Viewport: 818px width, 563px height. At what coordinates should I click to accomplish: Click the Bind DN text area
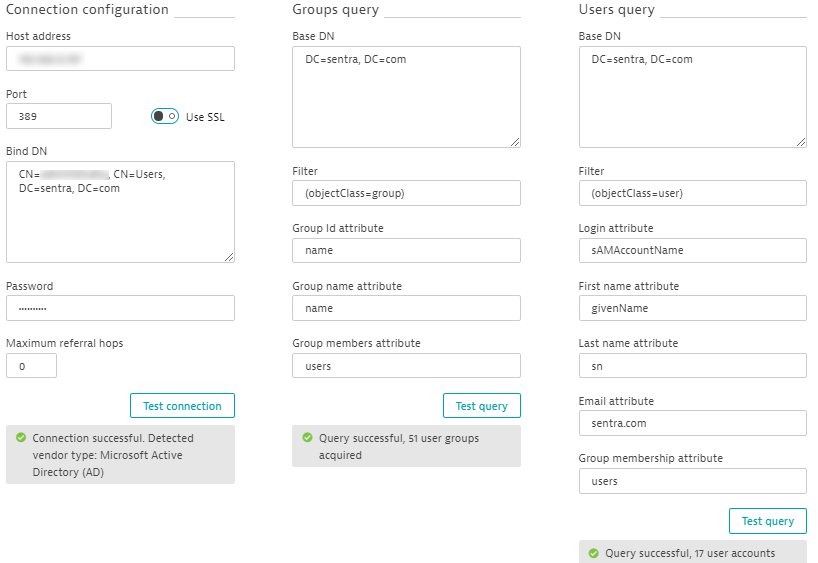(120, 211)
